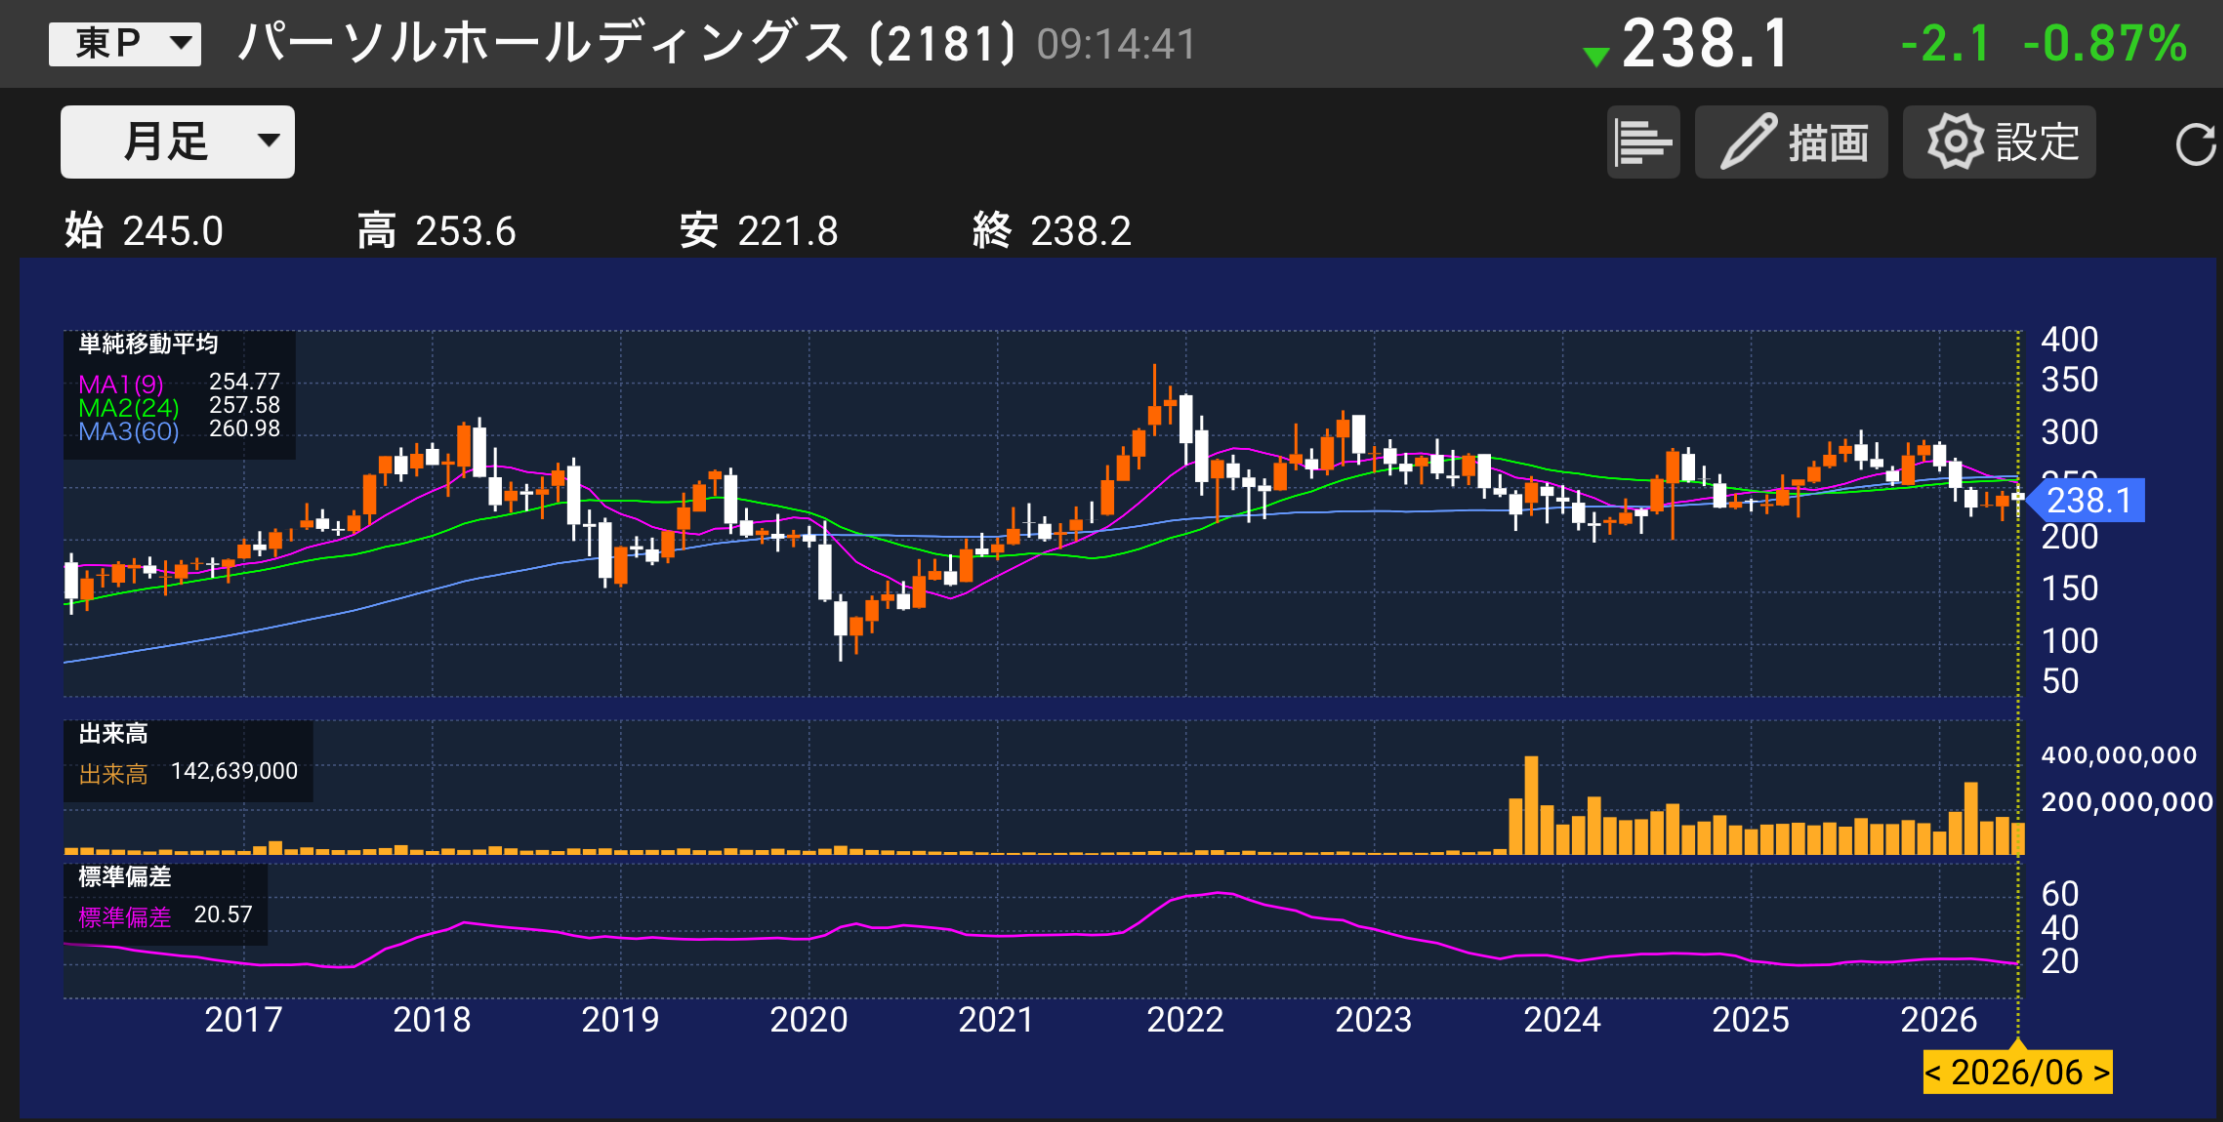Click the 2024 label on time axis
Viewport: 2223px width, 1122px height.
coord(1562,1020)
